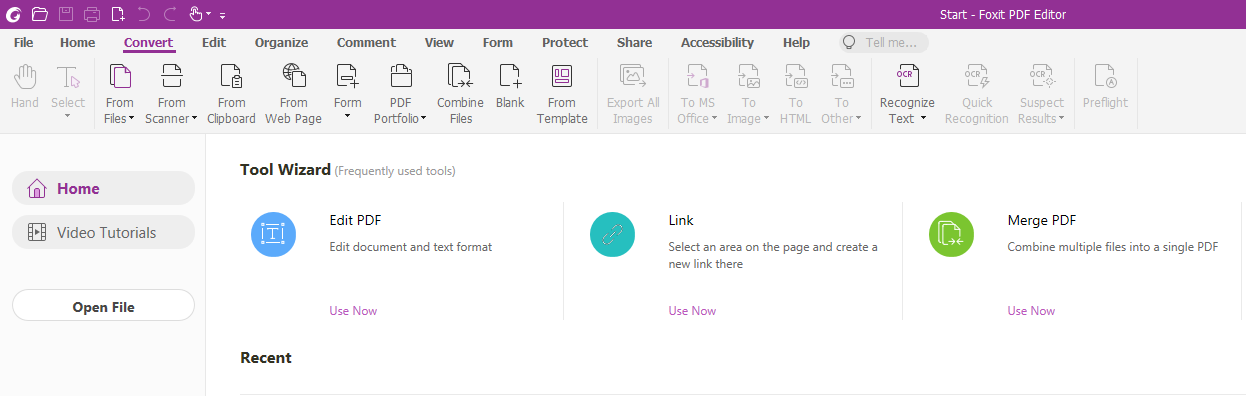Viewport: 1246px width, 396px height.
Task: Create PDF From Clipboard
Action: [231, 94]
